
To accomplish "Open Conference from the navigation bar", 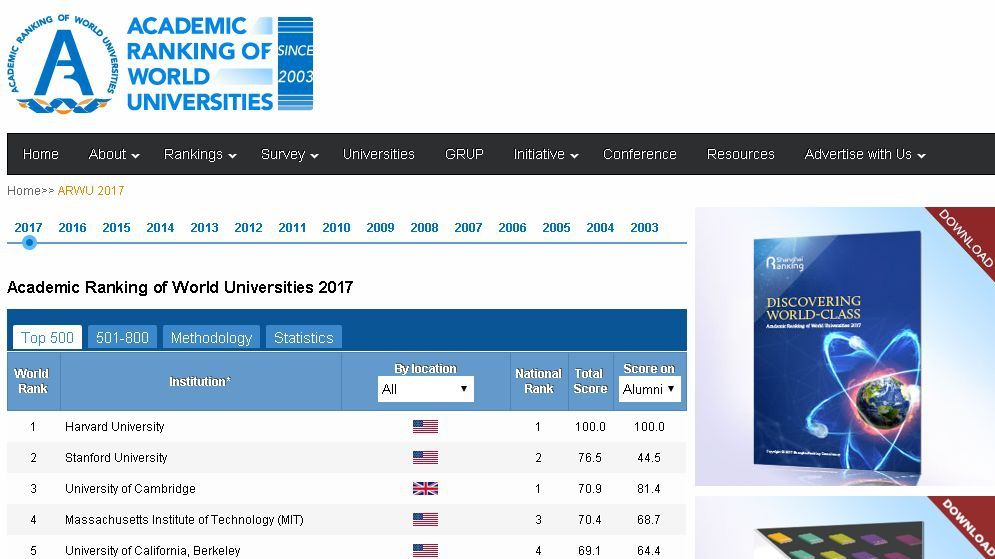I will tap(640, 154).
